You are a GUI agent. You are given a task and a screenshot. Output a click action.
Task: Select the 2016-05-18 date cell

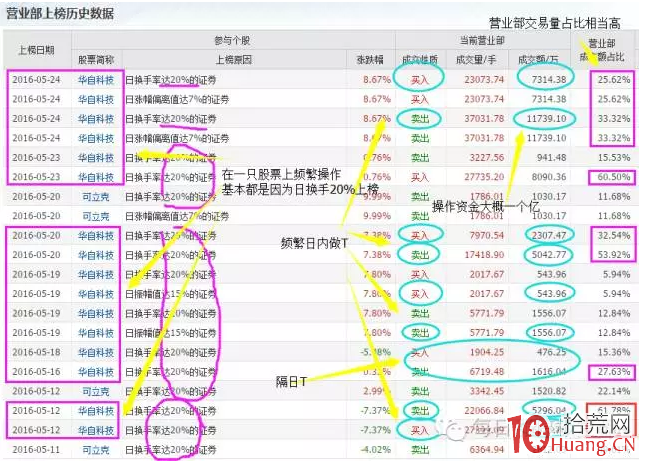(36, 352)
